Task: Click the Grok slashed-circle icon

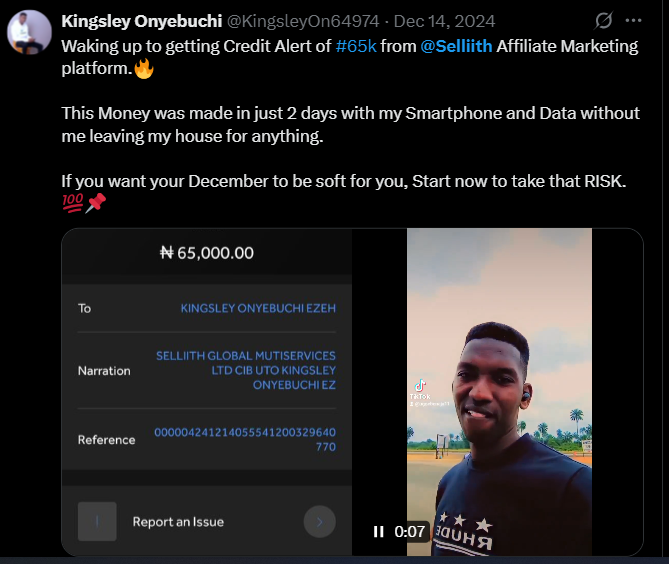Action: click(x=603, y=20)
